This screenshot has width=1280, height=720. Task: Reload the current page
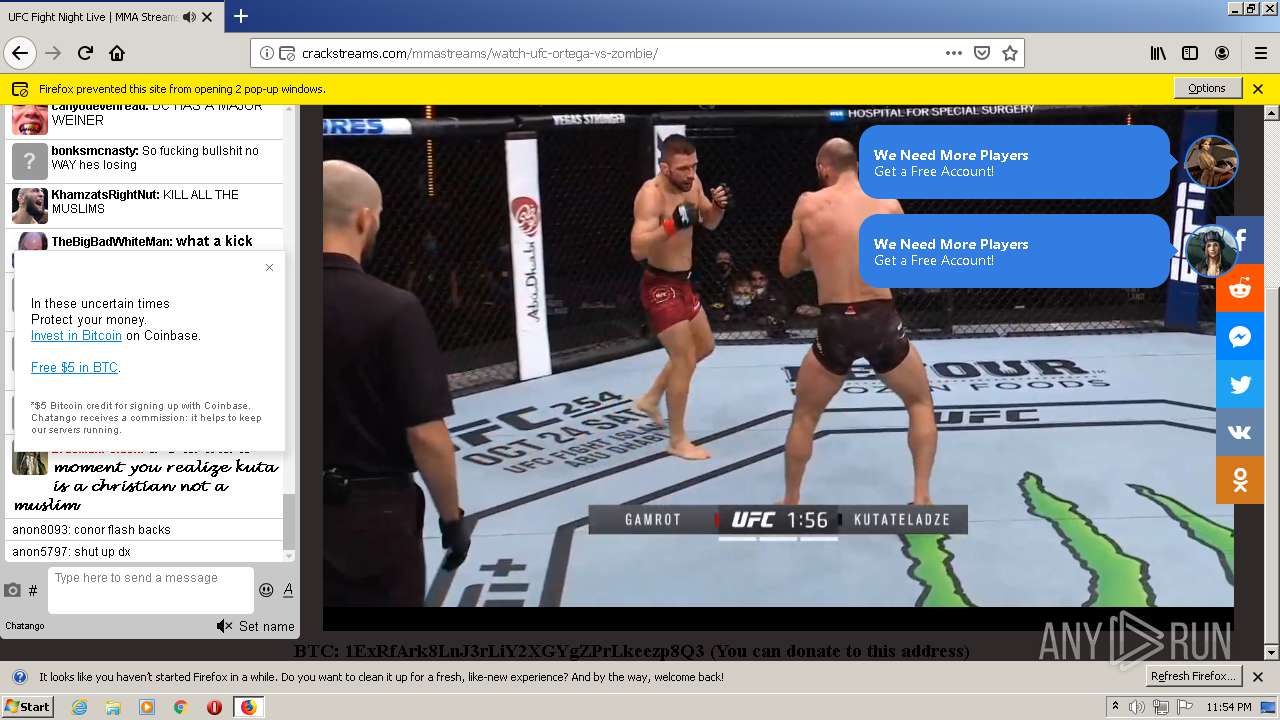[85, 53]
